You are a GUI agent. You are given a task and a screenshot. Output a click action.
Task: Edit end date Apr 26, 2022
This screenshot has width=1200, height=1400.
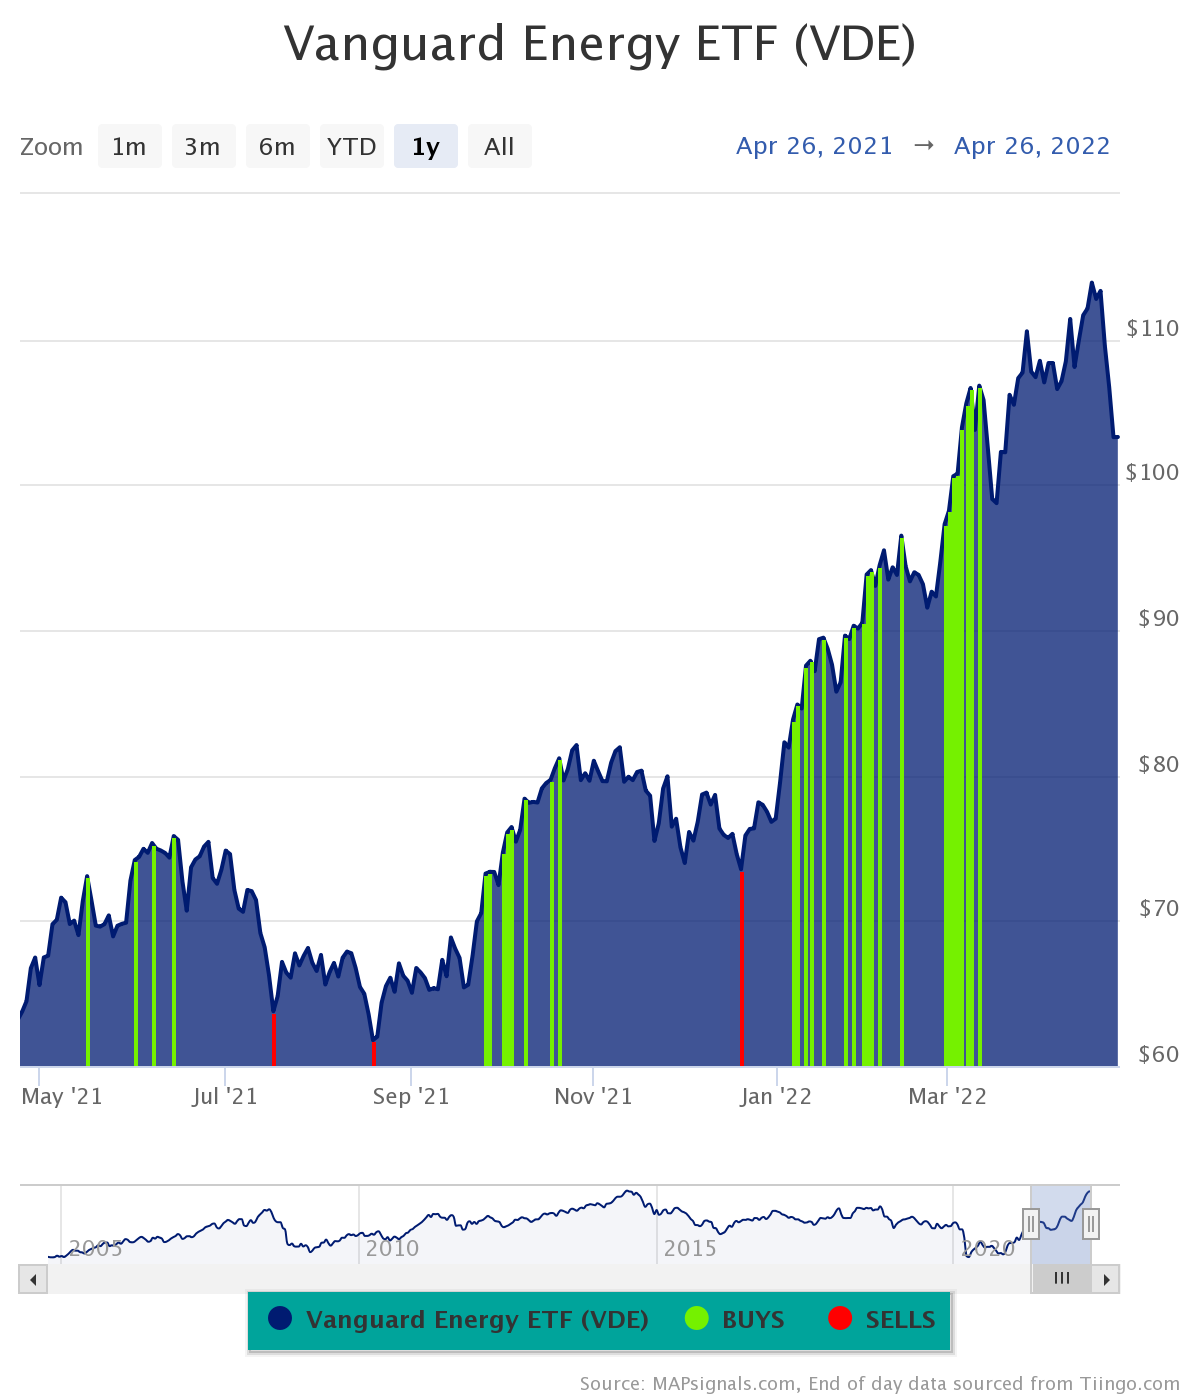1032,146
